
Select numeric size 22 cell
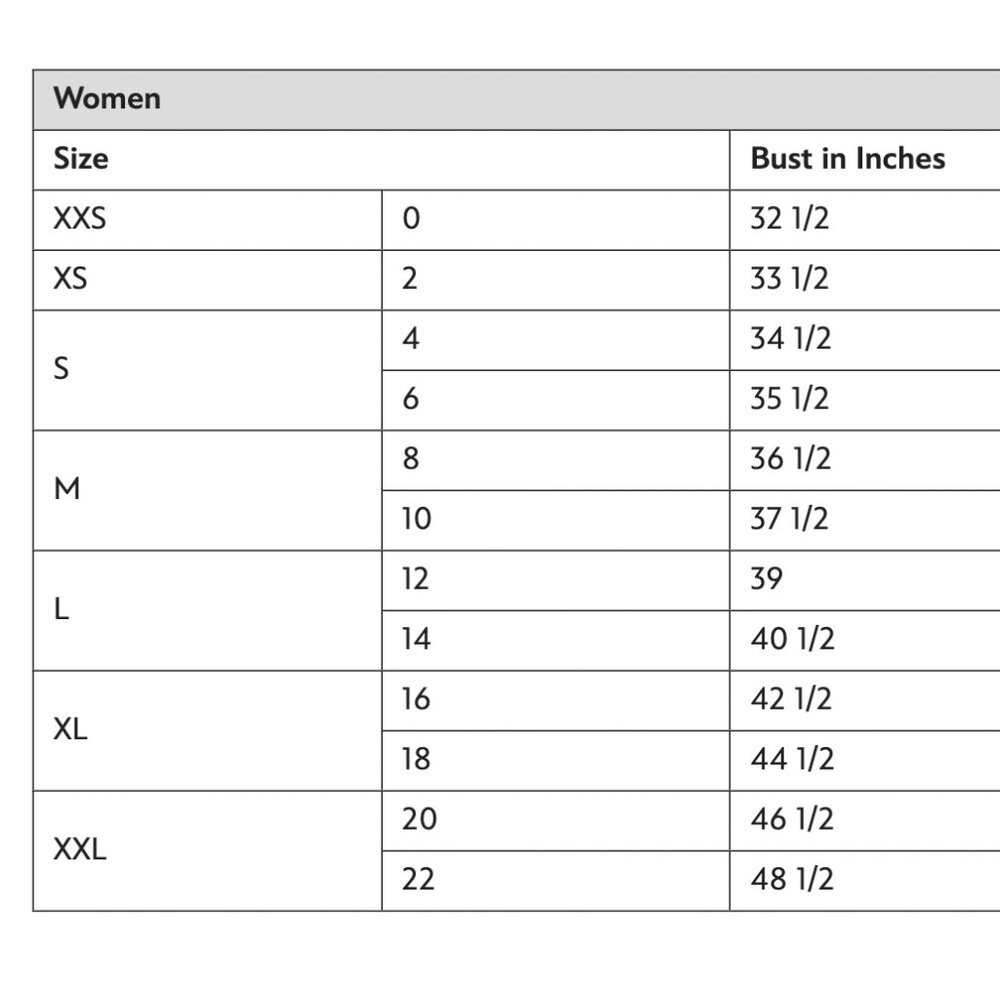(419, 880)
